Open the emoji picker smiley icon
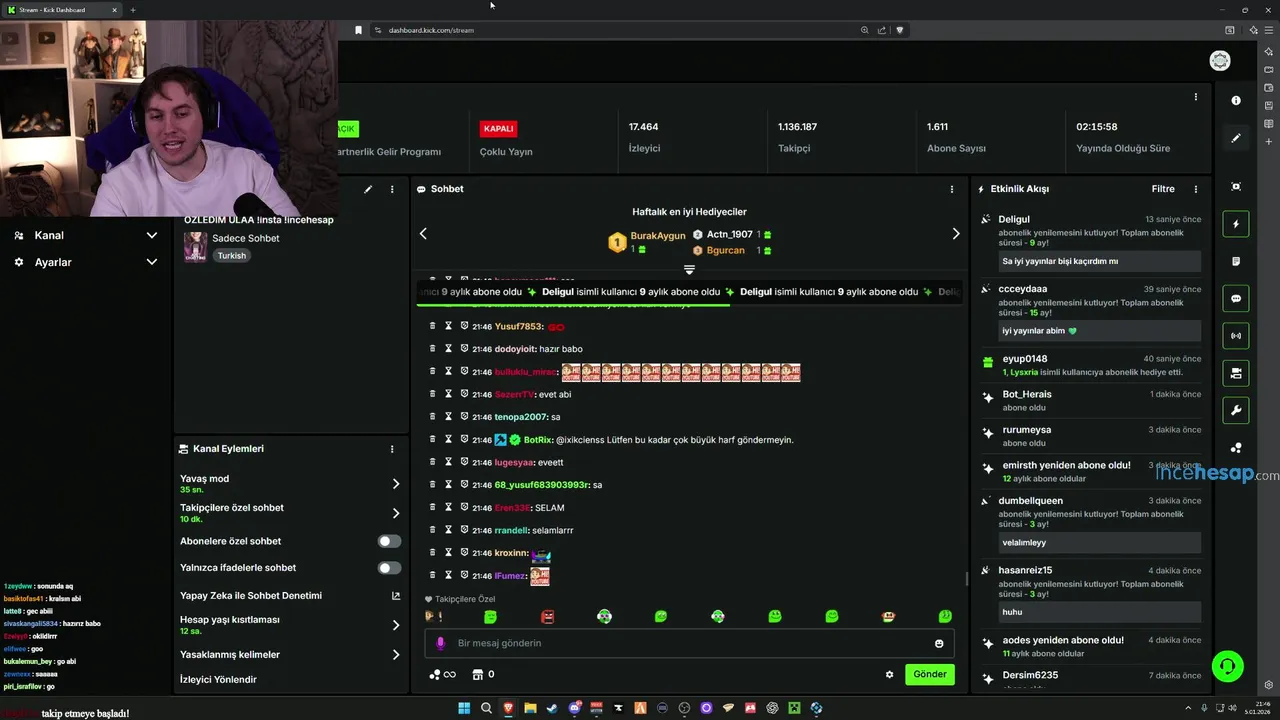The width and height of the screenshot is (1280, 720). click(x=939, y=644)
